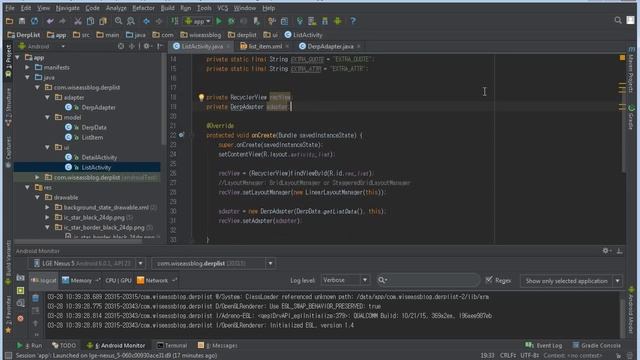Click the Synchronize toolbar icon

tap(35, 21)
